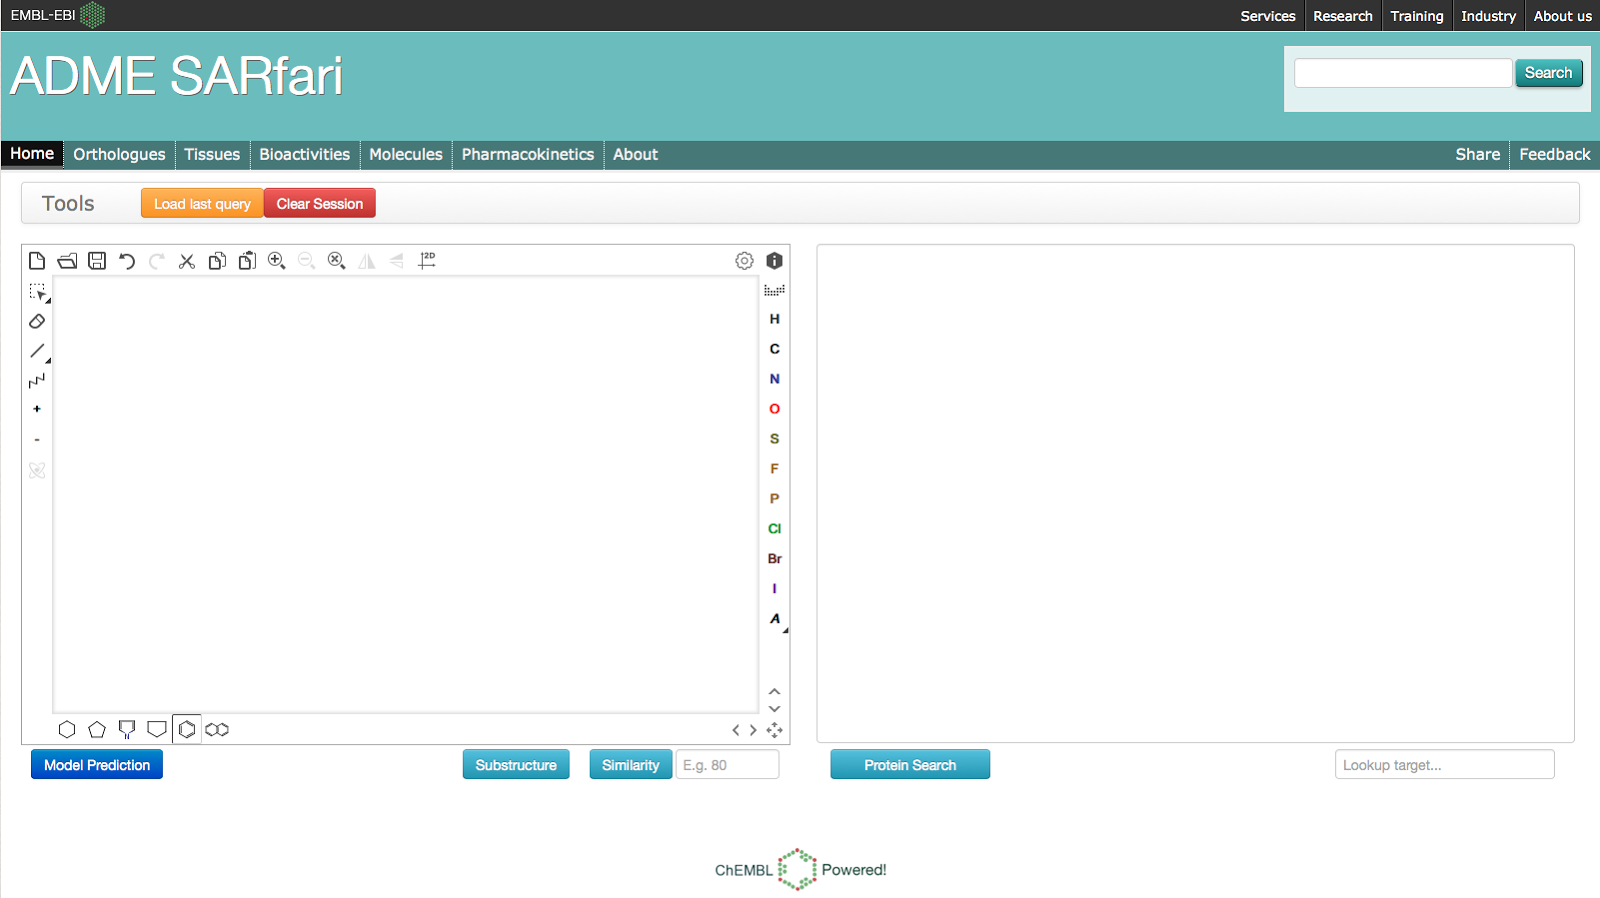Screen dimensions: 1600x898
Task: Click the Paste clipboard icon
Action: [247, 261]
